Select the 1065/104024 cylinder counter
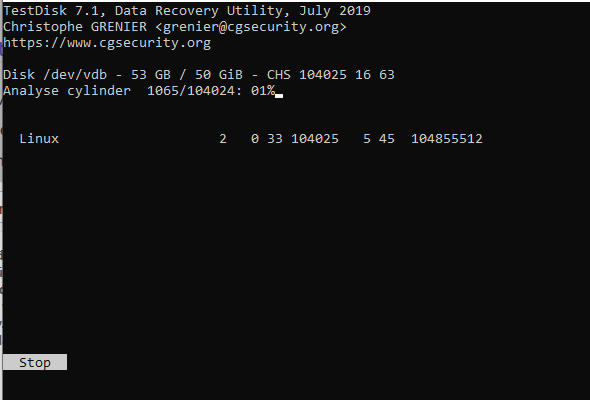590x400 pixels. (192, 91)
